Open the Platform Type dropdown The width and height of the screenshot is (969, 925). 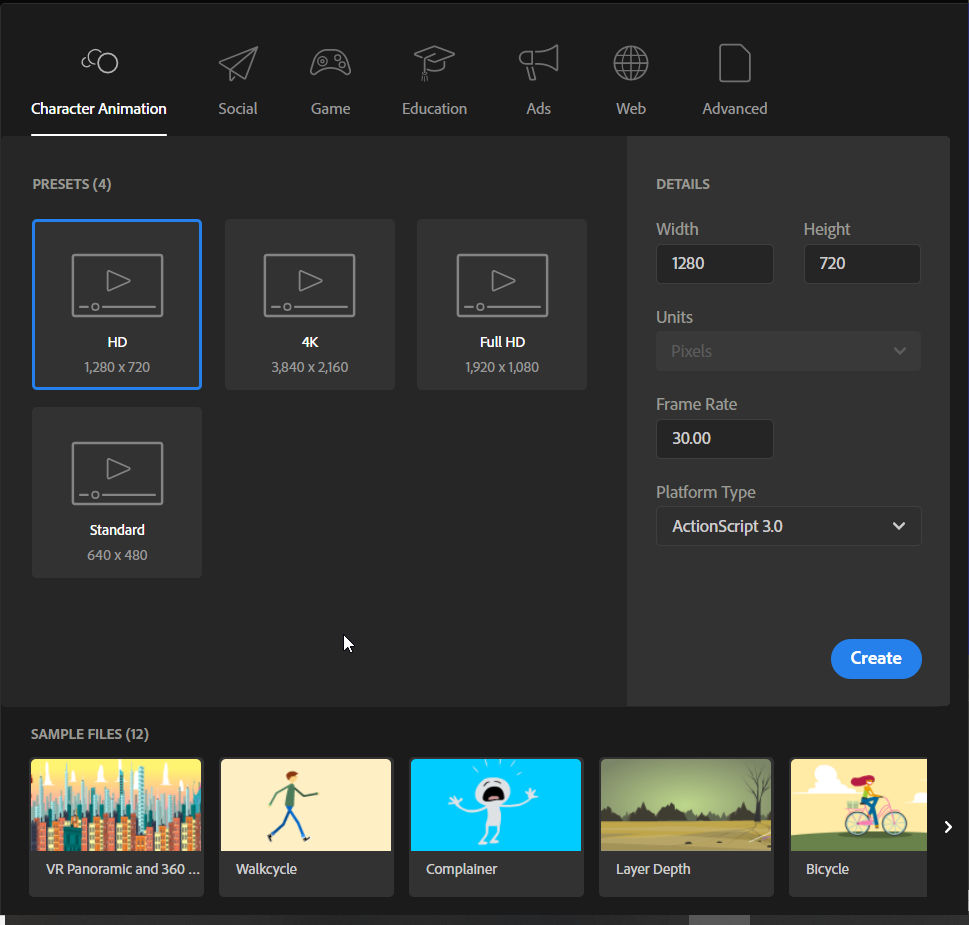point(788,526)
